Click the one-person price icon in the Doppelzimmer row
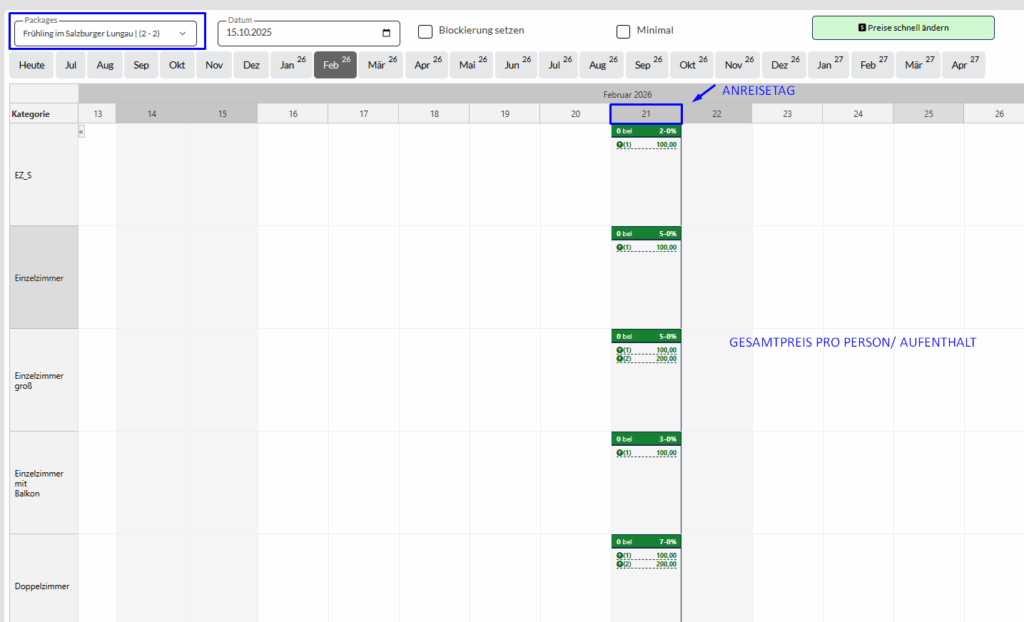 pyautogui.click(x=621, y=555)
